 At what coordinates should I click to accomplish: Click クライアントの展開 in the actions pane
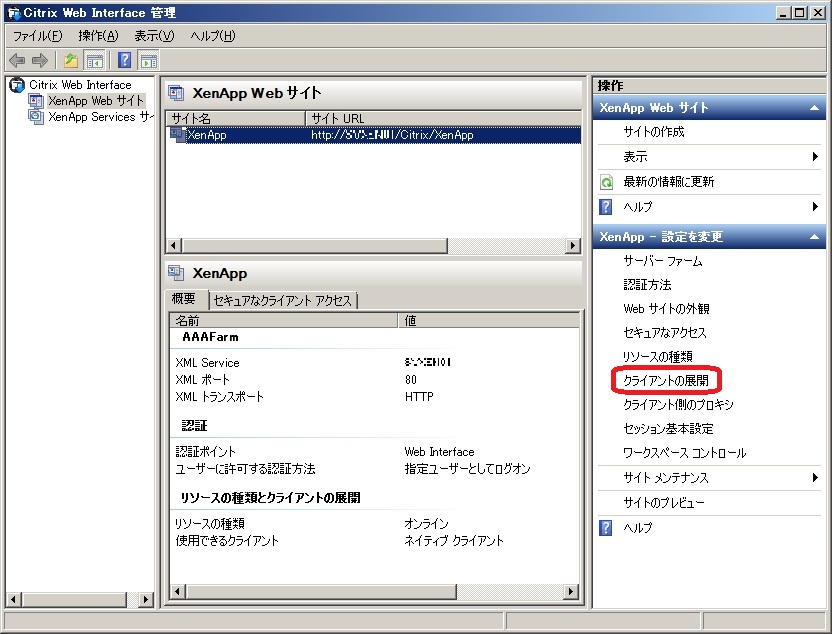(x=665, y=381)
